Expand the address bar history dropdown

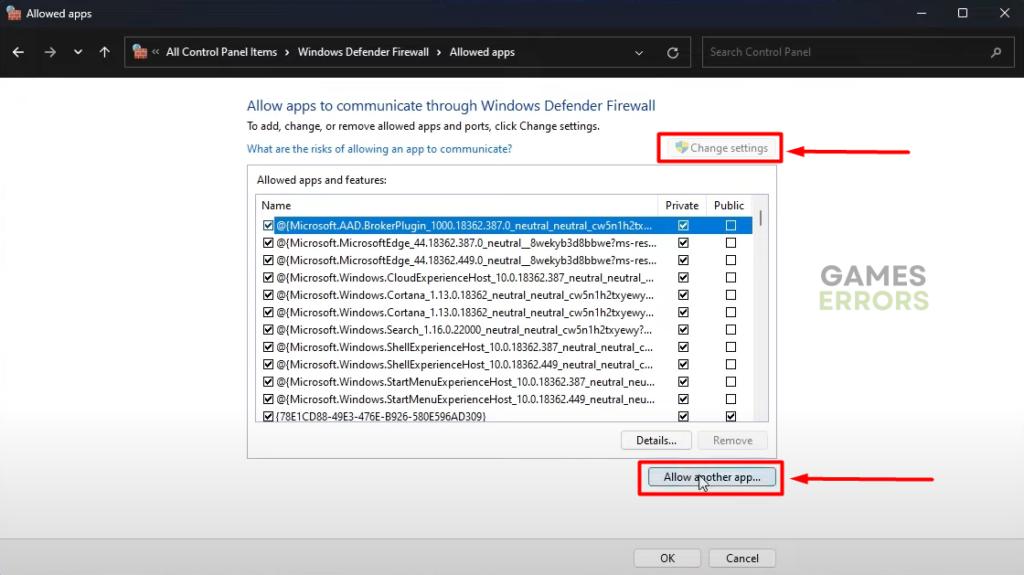639,52
